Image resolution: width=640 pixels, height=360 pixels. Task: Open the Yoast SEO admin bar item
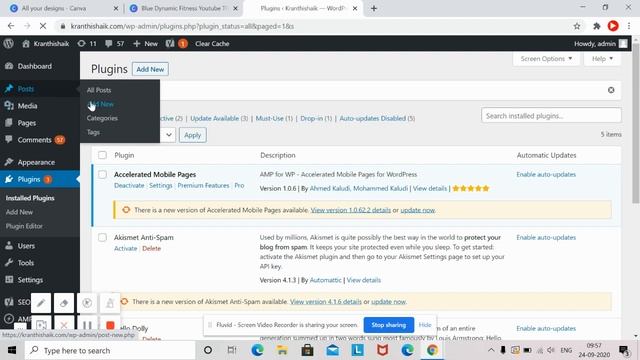tap(176, 43)
